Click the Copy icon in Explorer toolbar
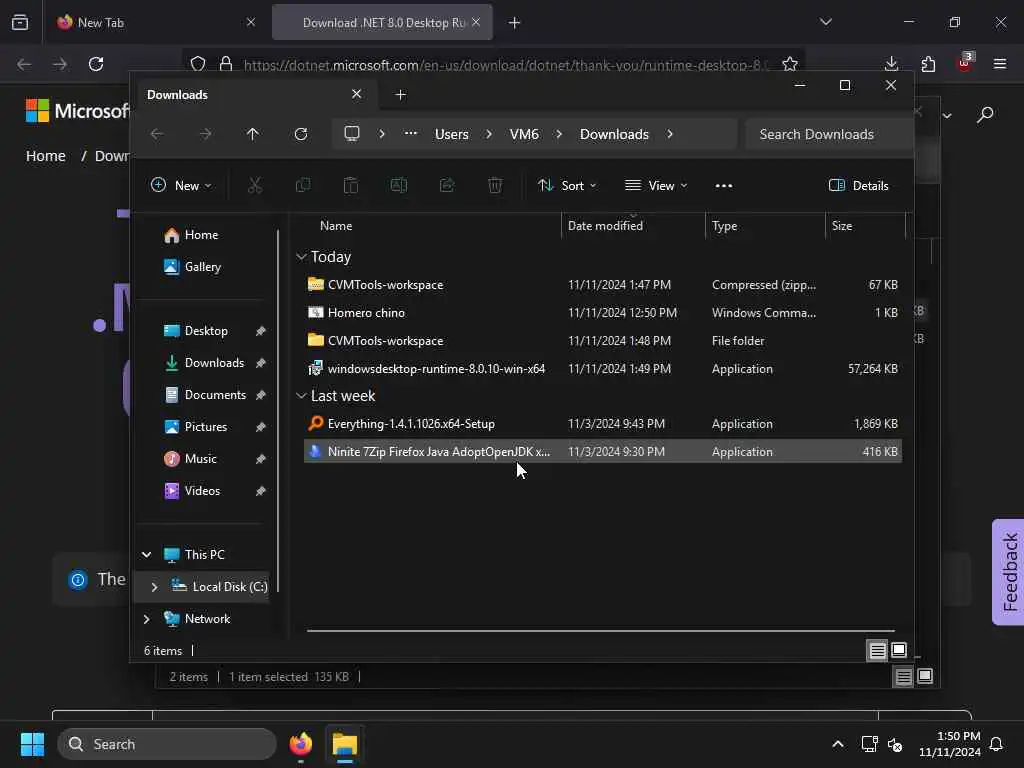The height and width of the screenshot is (768, 1024). click(x=302, y=185)
